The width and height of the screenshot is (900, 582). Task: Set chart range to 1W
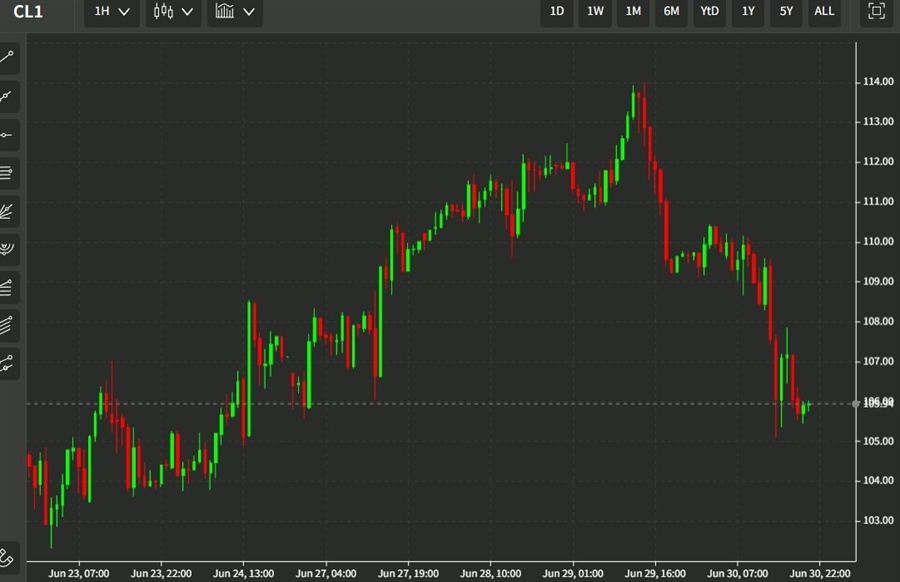click(x=595, y=11)
